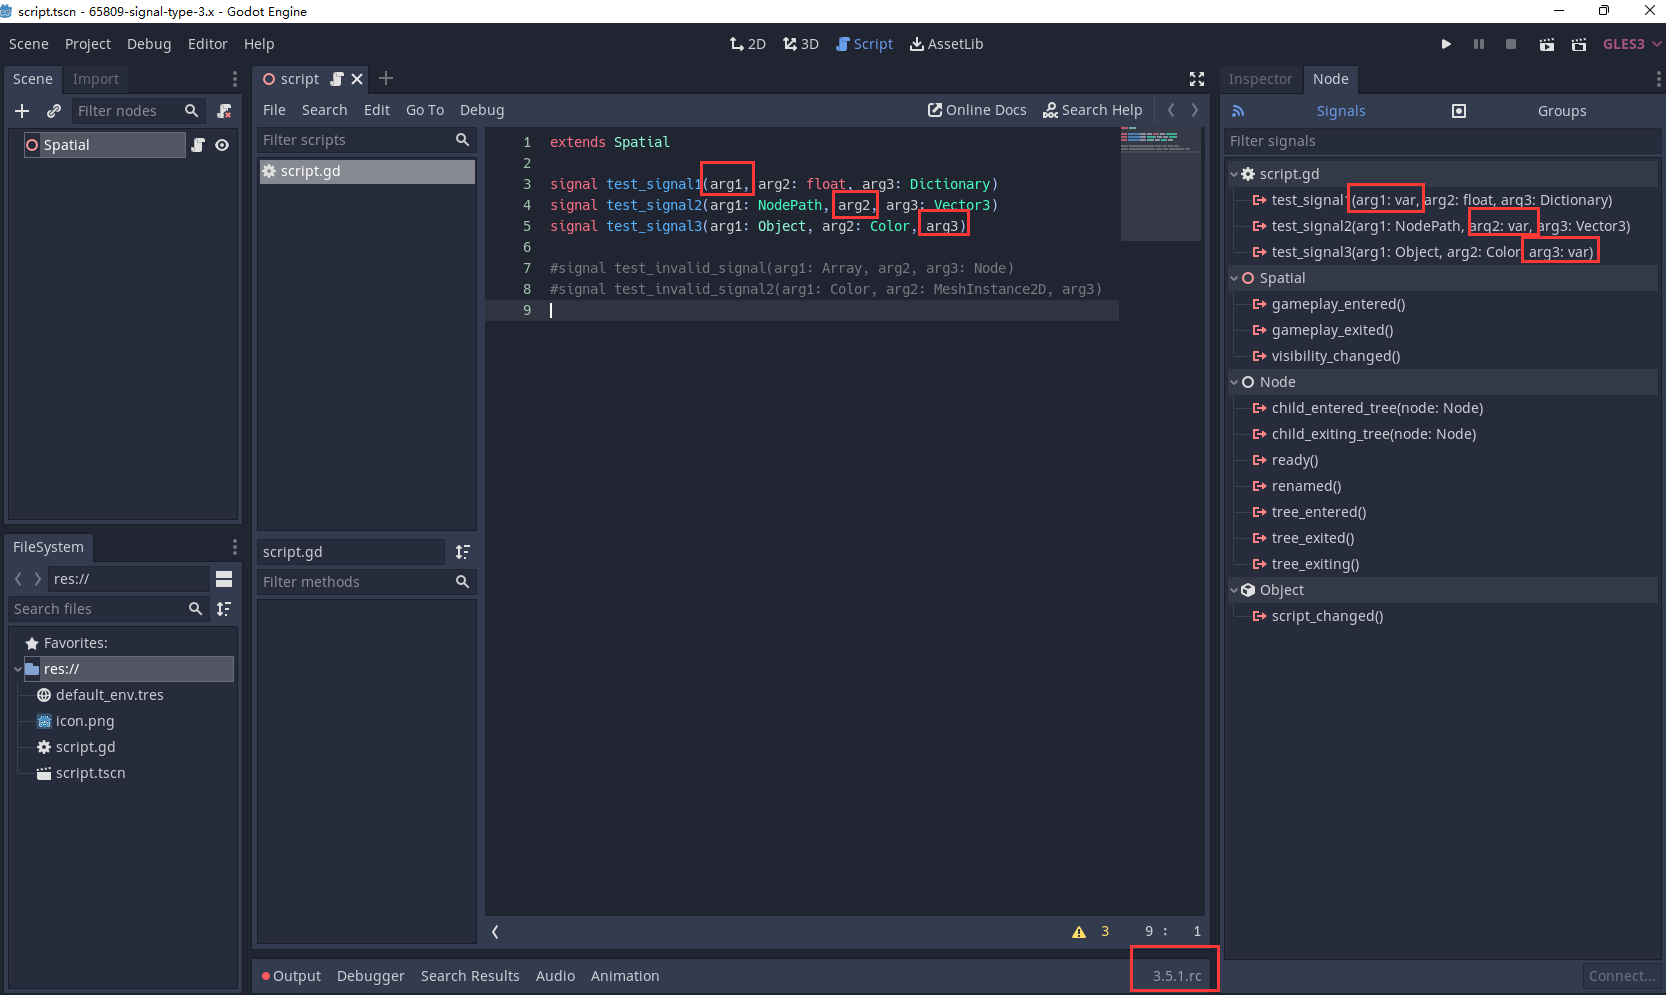Open Node dock options menu dots

pyautogui.click(x=1658, y=79)
